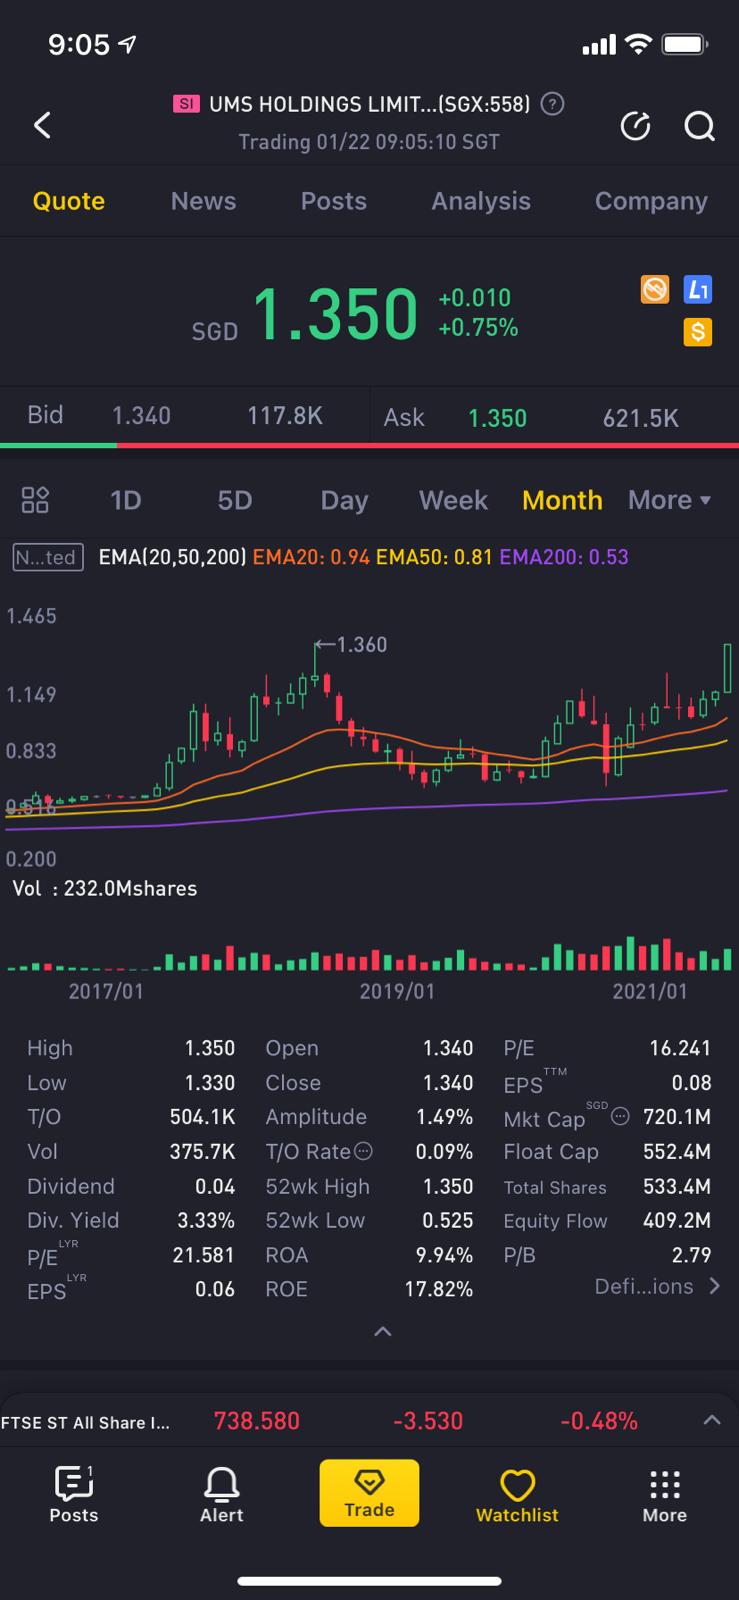Screen dimensions: 739x1600
Task: Open the Posts icon in bottom bar
Action: tap(74, 1495)
